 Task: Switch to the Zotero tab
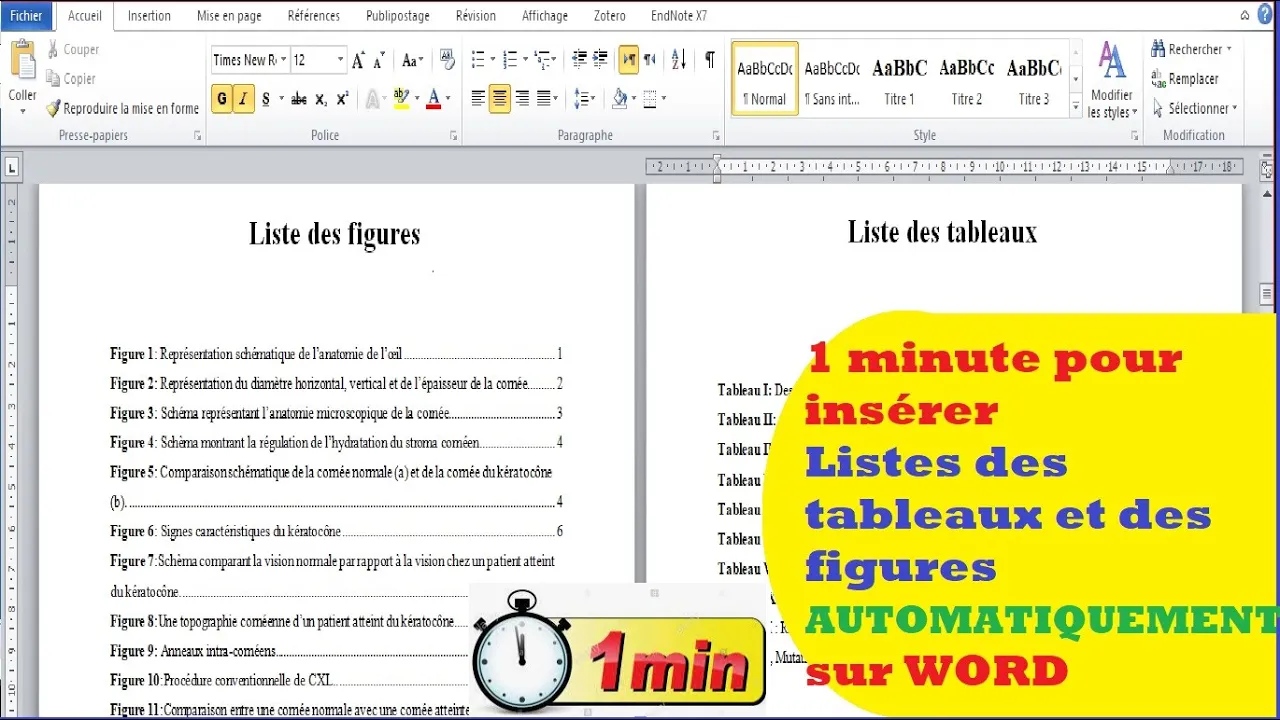(x=609, y=15)
